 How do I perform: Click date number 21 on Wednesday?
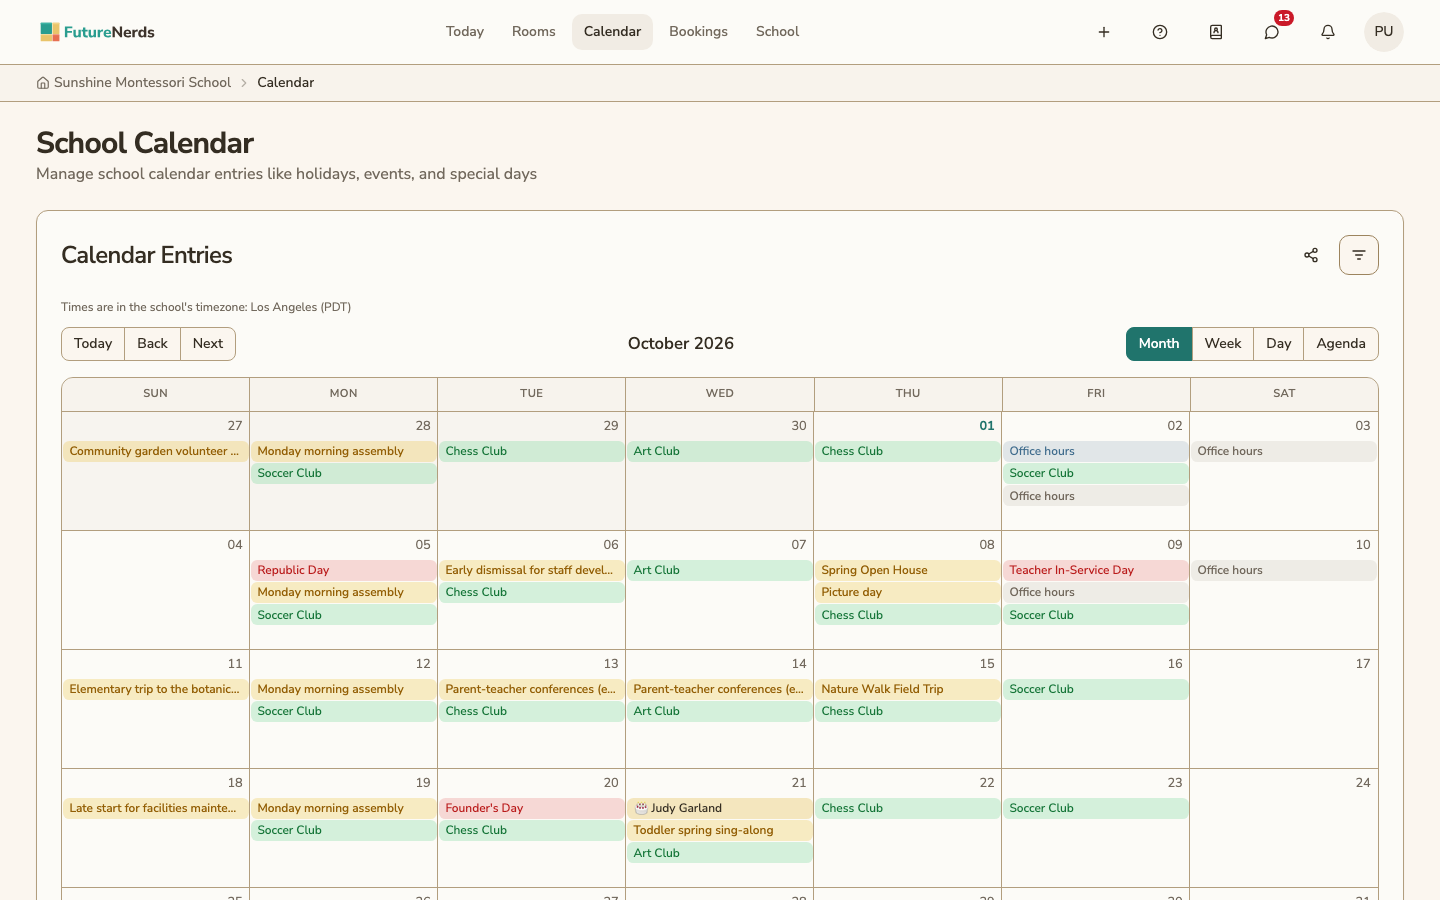[799, 783]
